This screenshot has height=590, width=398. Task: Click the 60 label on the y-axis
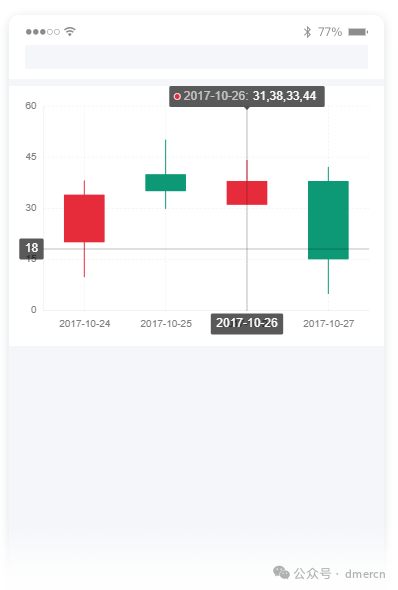31,106
